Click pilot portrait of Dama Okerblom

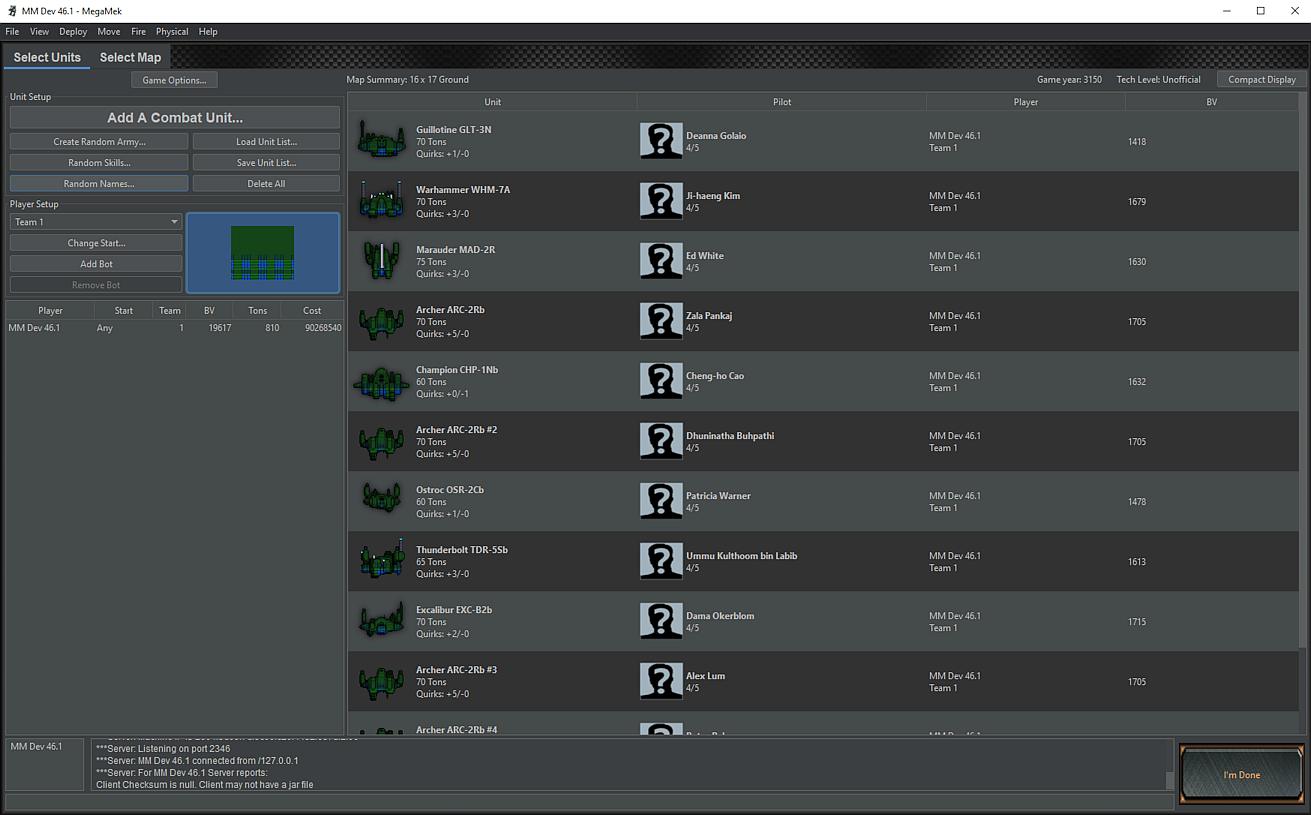(661, 621)
